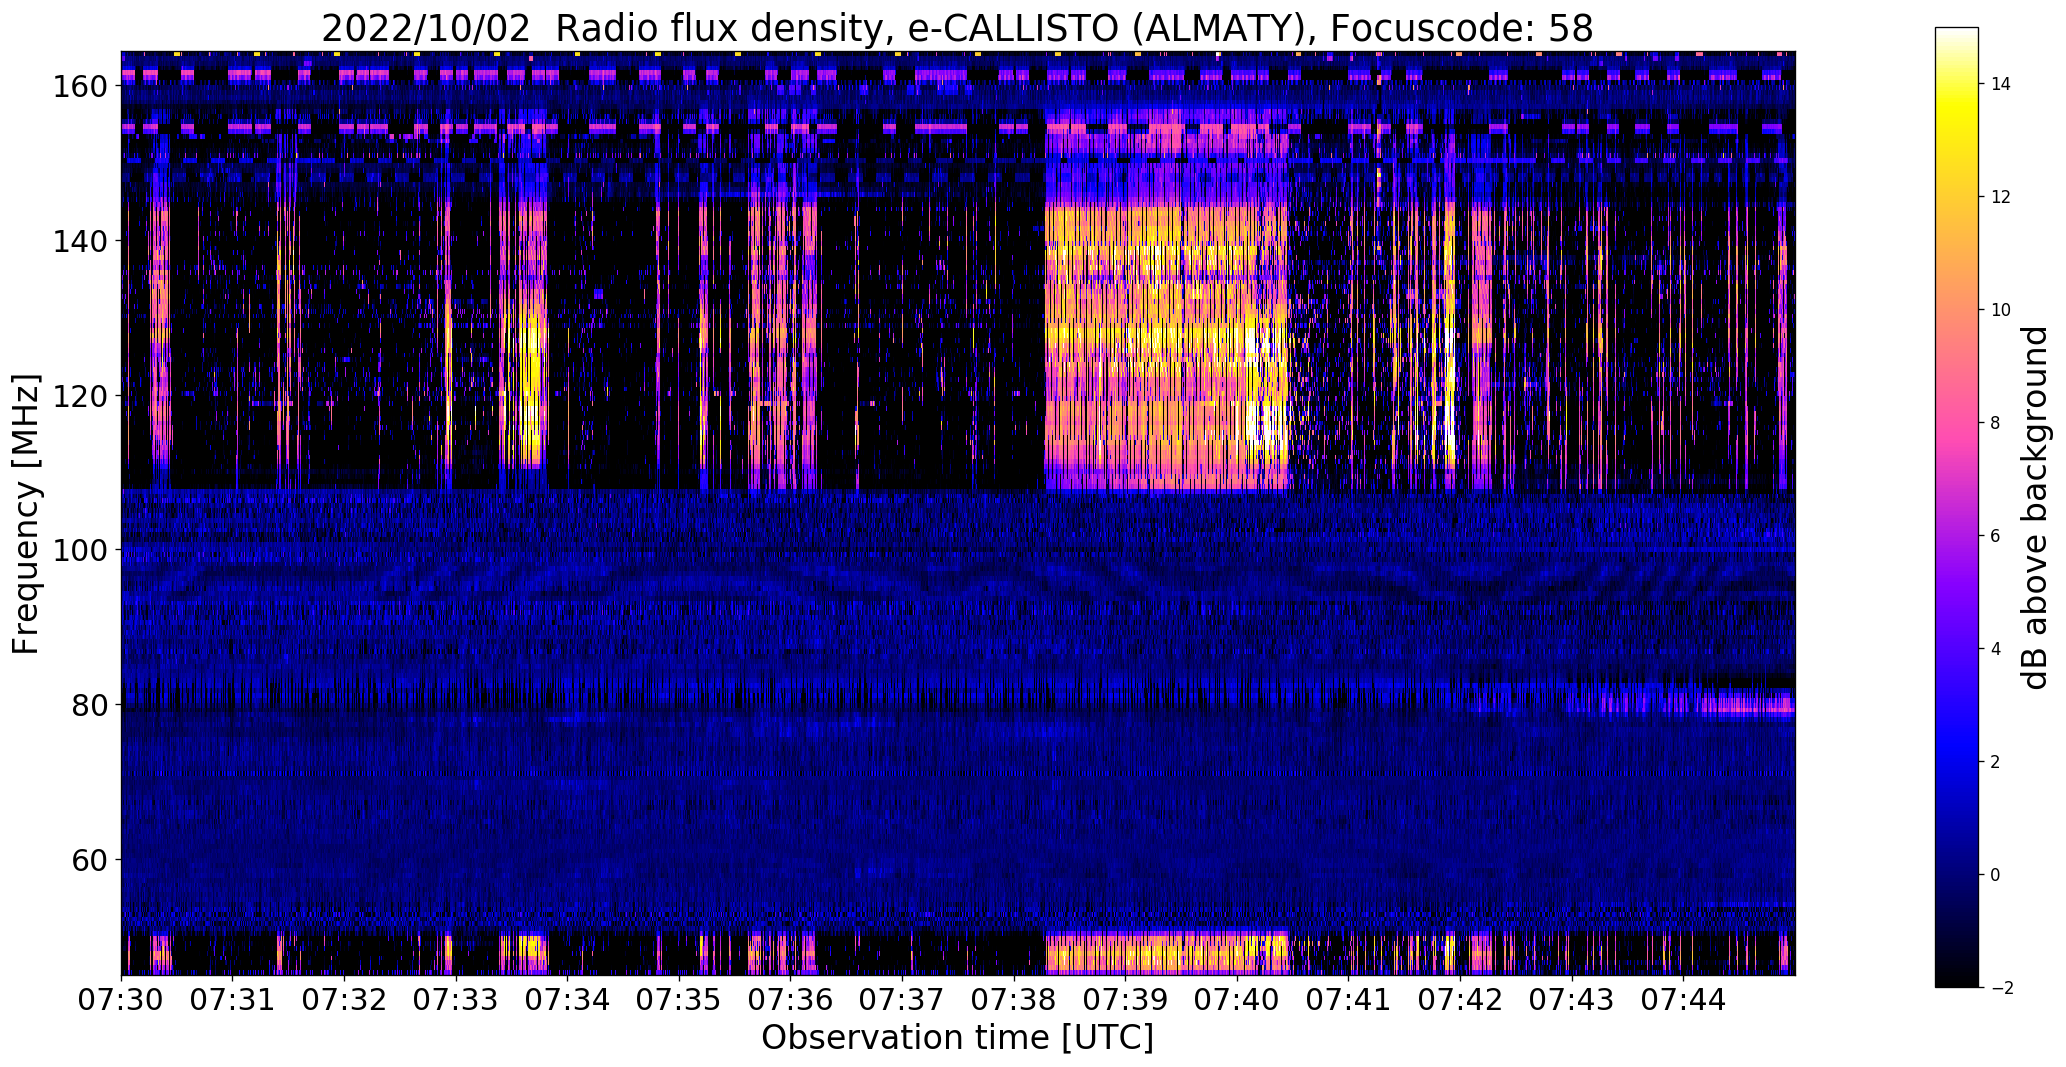Viewport: 2066px width, 1067px height.
Task: Click the colorbar tick label −2
Action: pyautogui.click(x=2001, y=988)
